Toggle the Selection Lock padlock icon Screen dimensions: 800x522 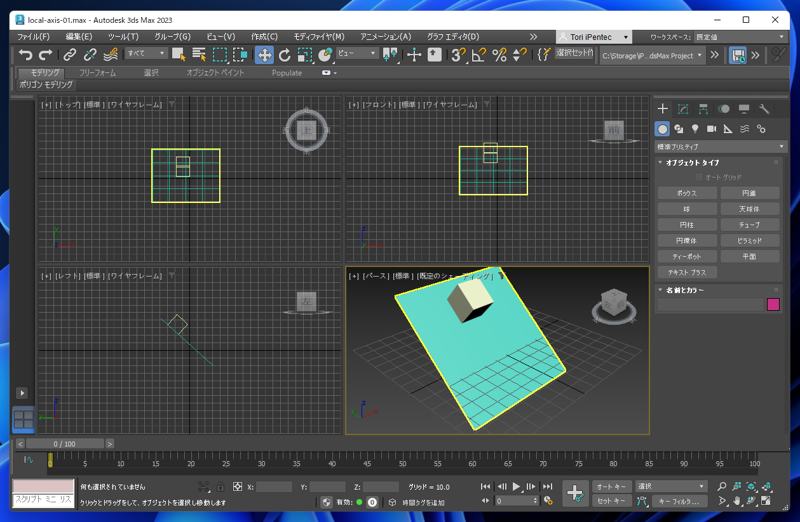click(x=220, y=487)
